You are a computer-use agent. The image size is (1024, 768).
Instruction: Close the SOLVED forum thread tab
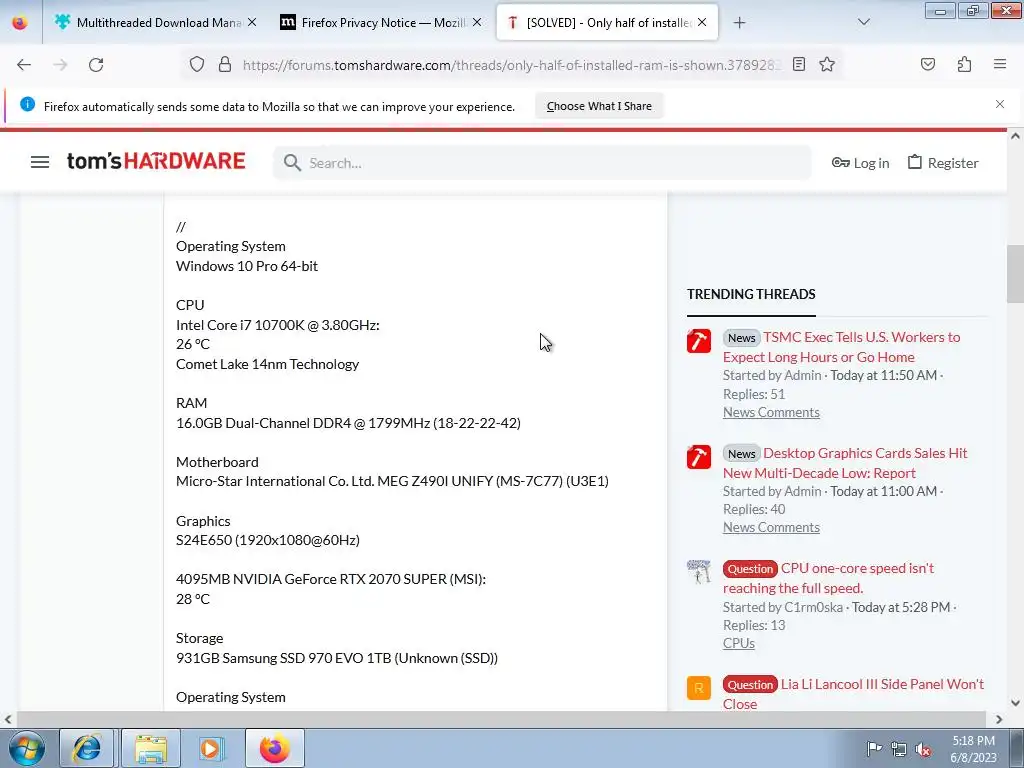(x=702, y=23)
